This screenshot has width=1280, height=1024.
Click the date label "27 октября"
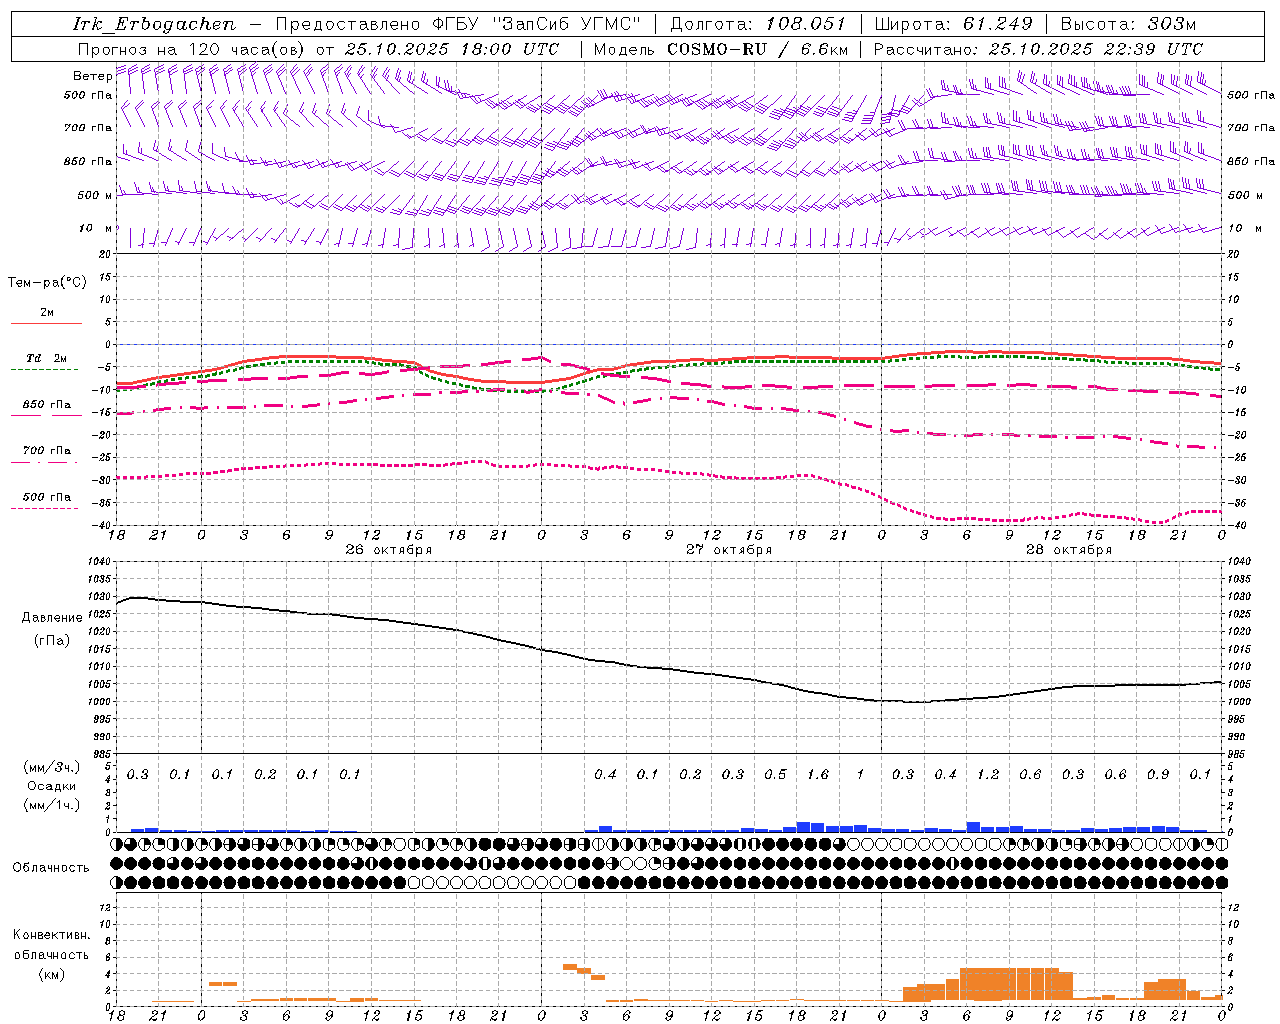tap(729, 549)
